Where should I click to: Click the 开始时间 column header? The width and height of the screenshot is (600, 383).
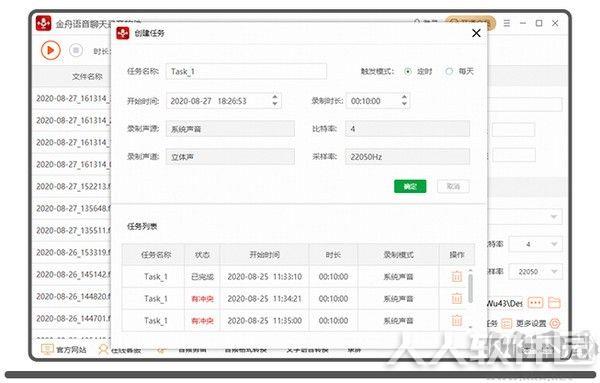264,255
